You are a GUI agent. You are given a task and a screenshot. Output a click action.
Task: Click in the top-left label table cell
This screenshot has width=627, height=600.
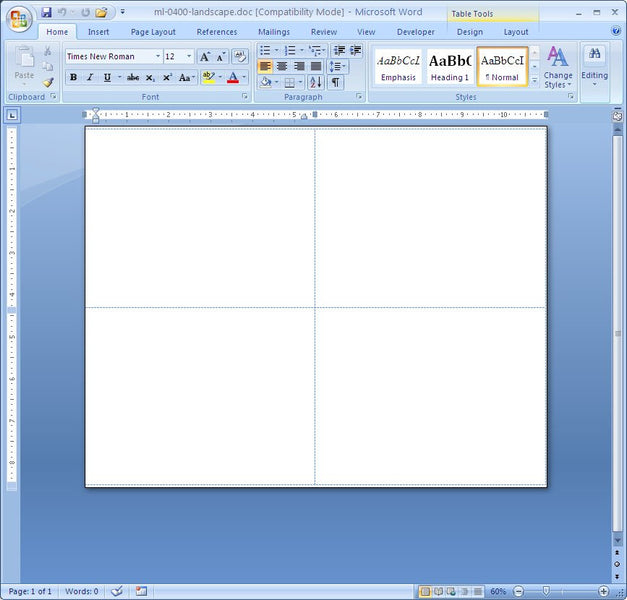pos(200,216)
